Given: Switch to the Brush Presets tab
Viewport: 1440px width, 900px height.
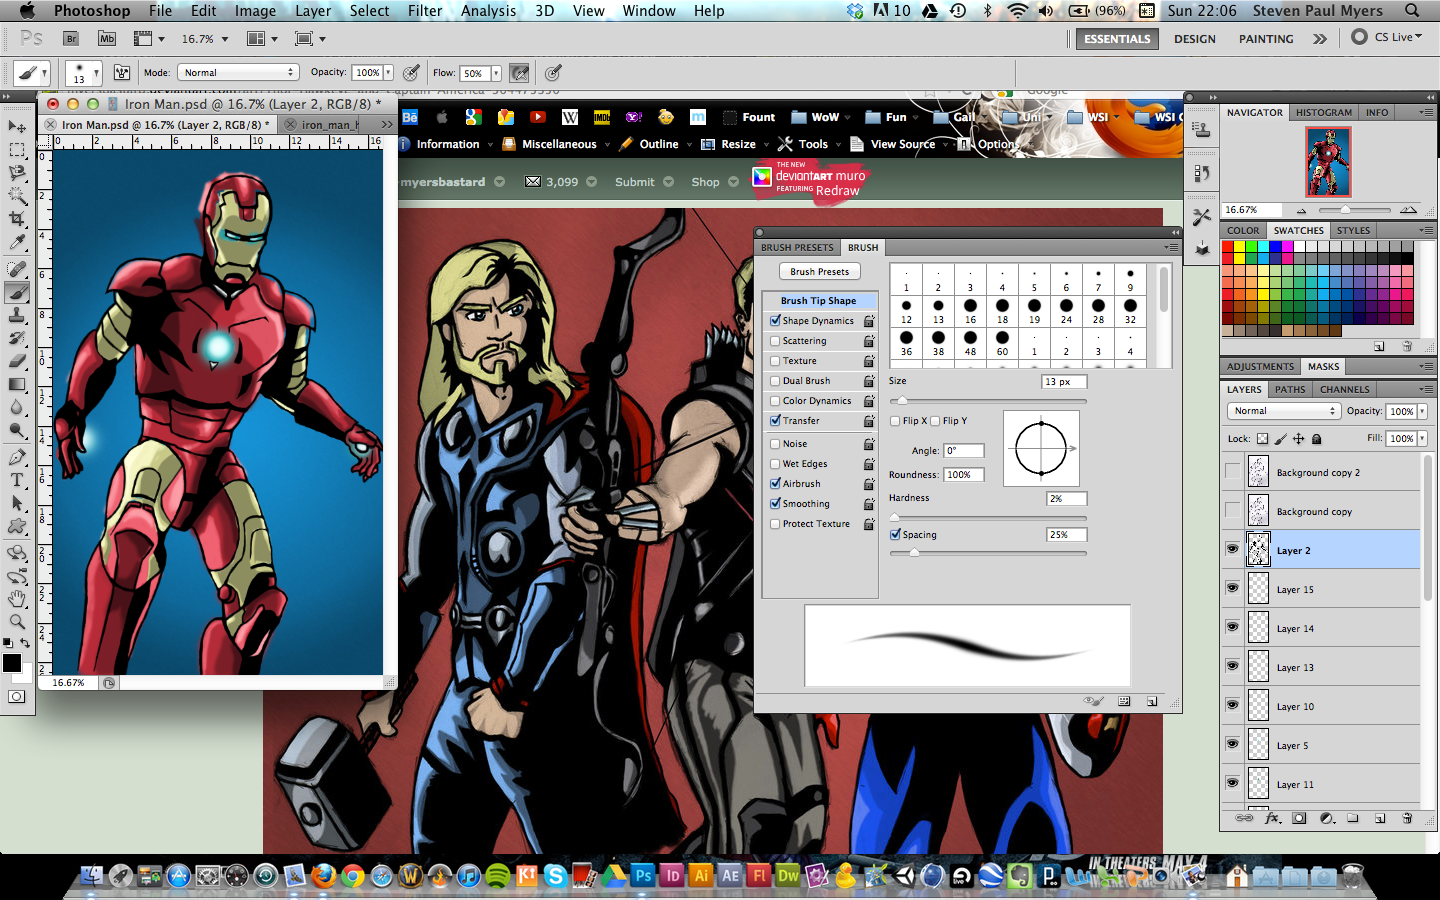Looking at the screenshot, I should point(797,247).
